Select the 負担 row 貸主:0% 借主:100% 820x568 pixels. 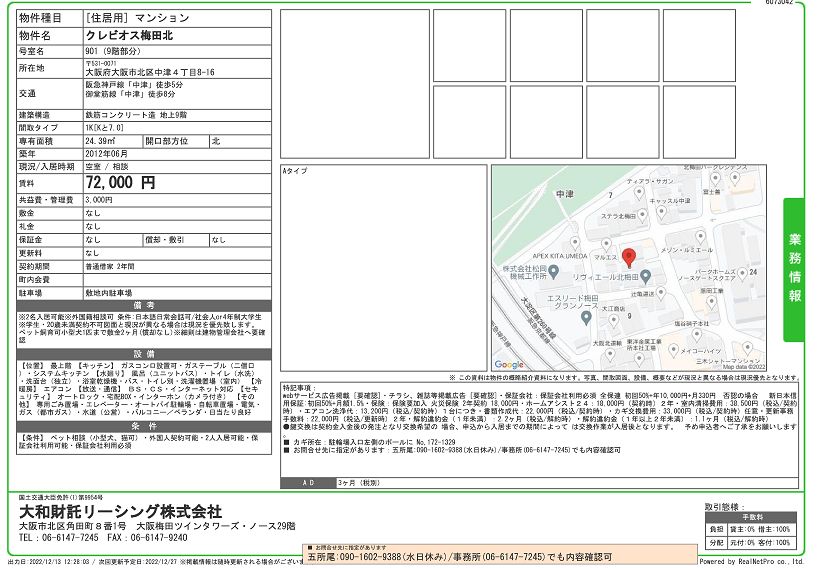point(750,529)
